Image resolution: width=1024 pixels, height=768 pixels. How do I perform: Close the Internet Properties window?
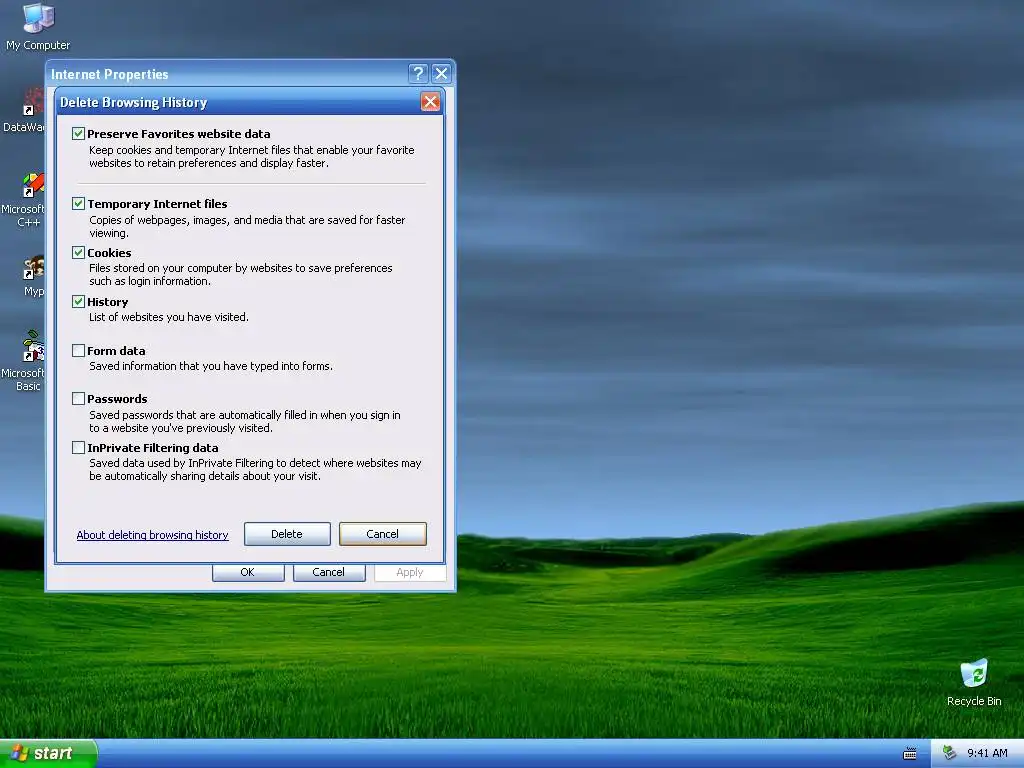tap(441, 73)
